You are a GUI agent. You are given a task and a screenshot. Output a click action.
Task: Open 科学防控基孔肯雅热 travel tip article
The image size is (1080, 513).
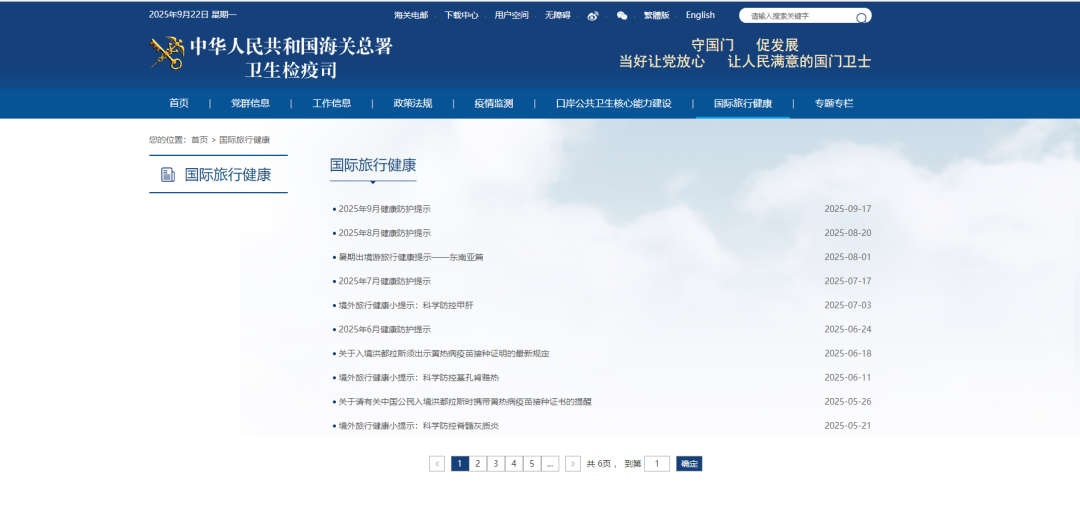coord(419,378)
